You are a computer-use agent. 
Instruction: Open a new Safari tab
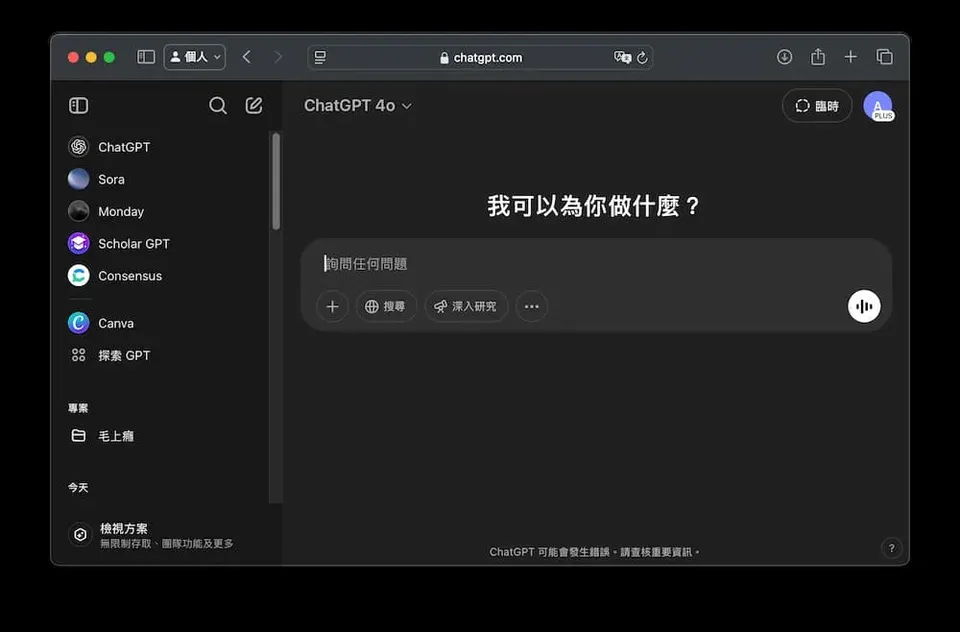coord(850,57)
